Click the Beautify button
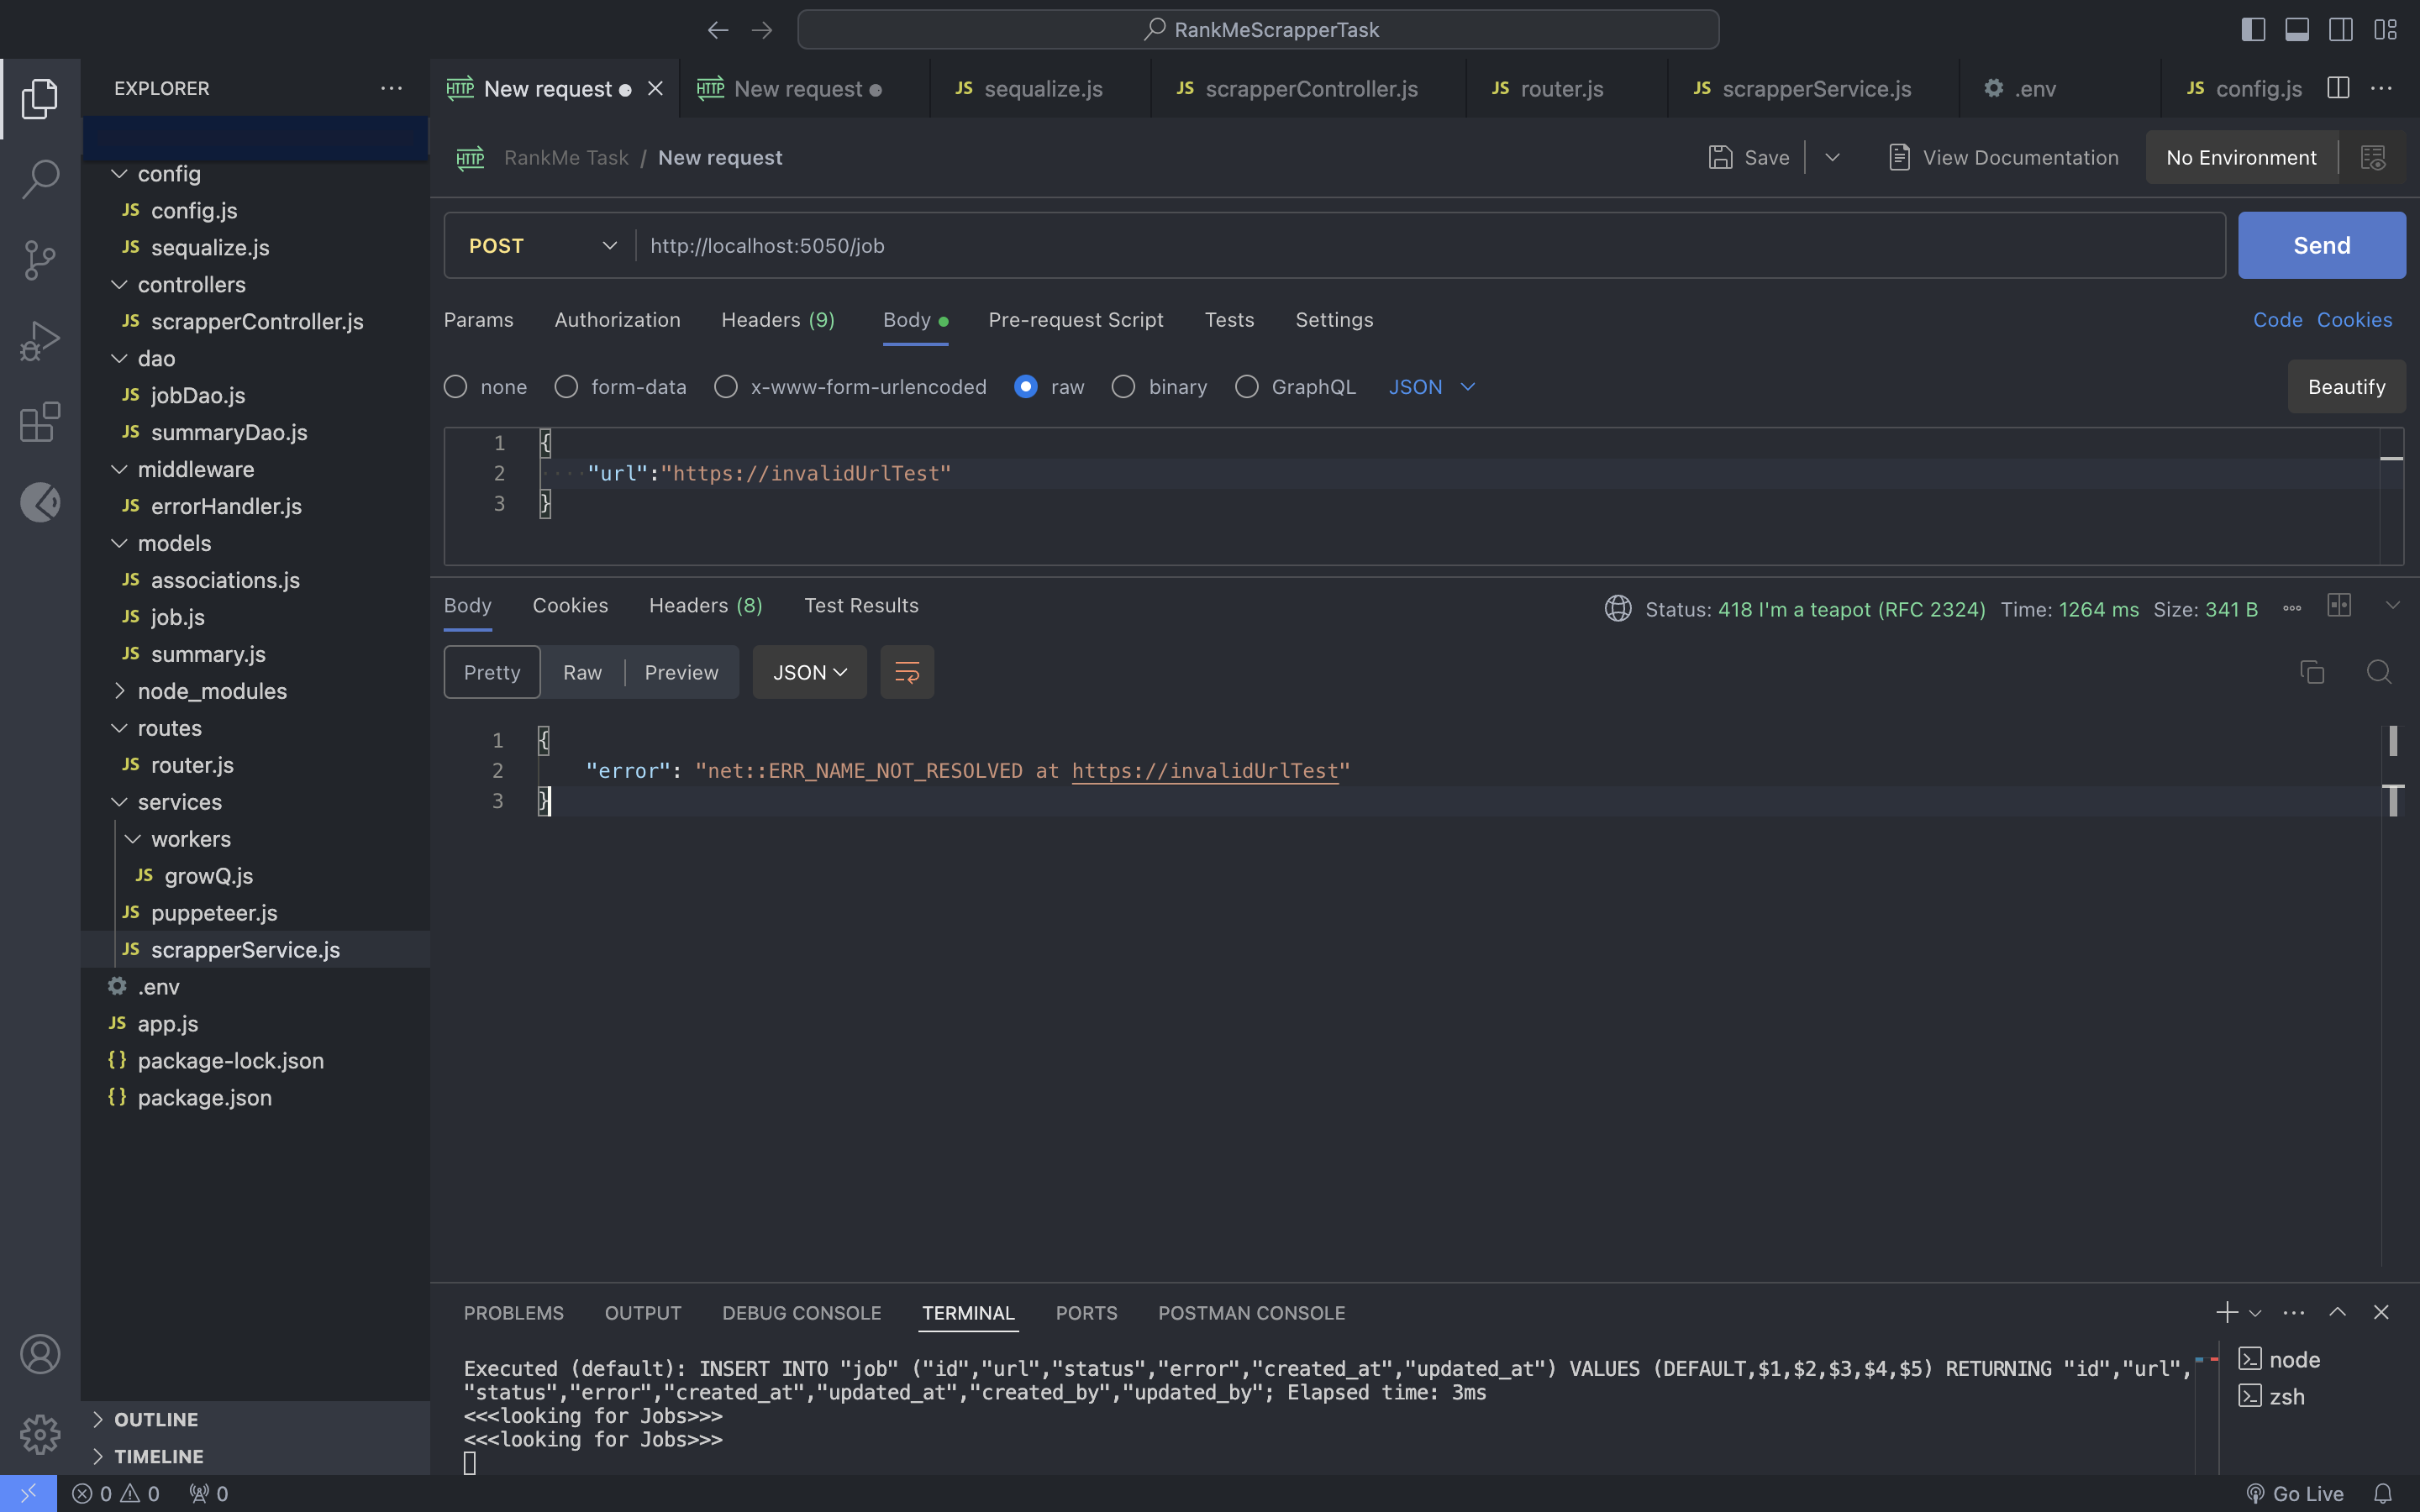 point(2346,387)
